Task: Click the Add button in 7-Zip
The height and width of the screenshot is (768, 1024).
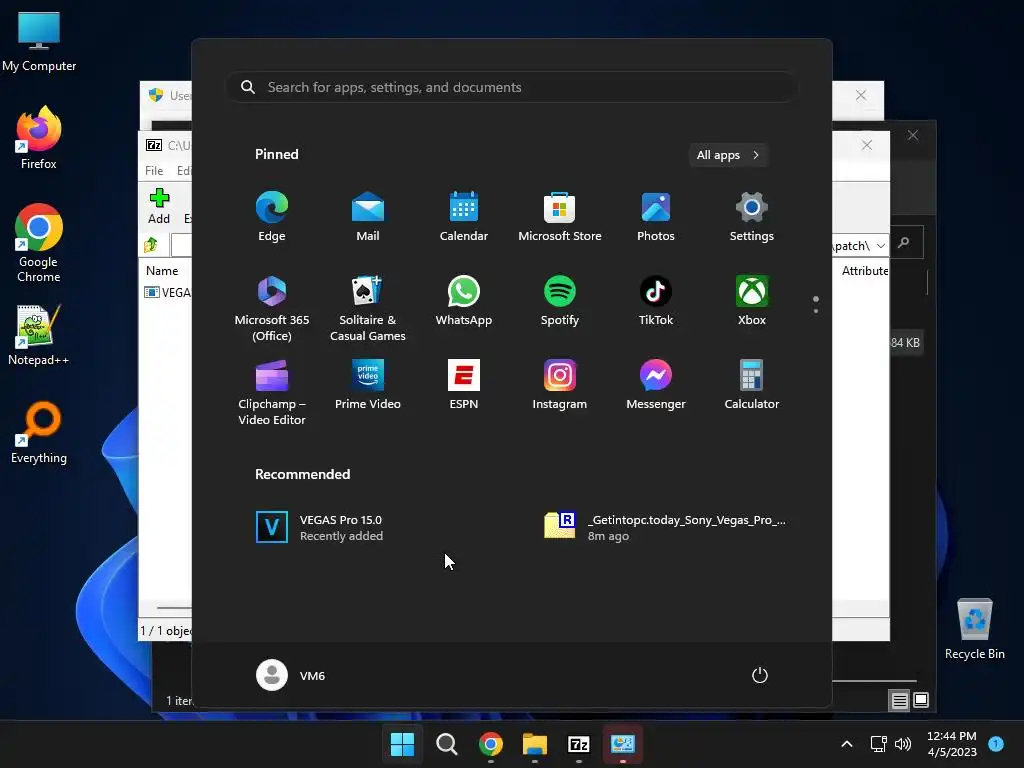Action: (x=159, y=206)
